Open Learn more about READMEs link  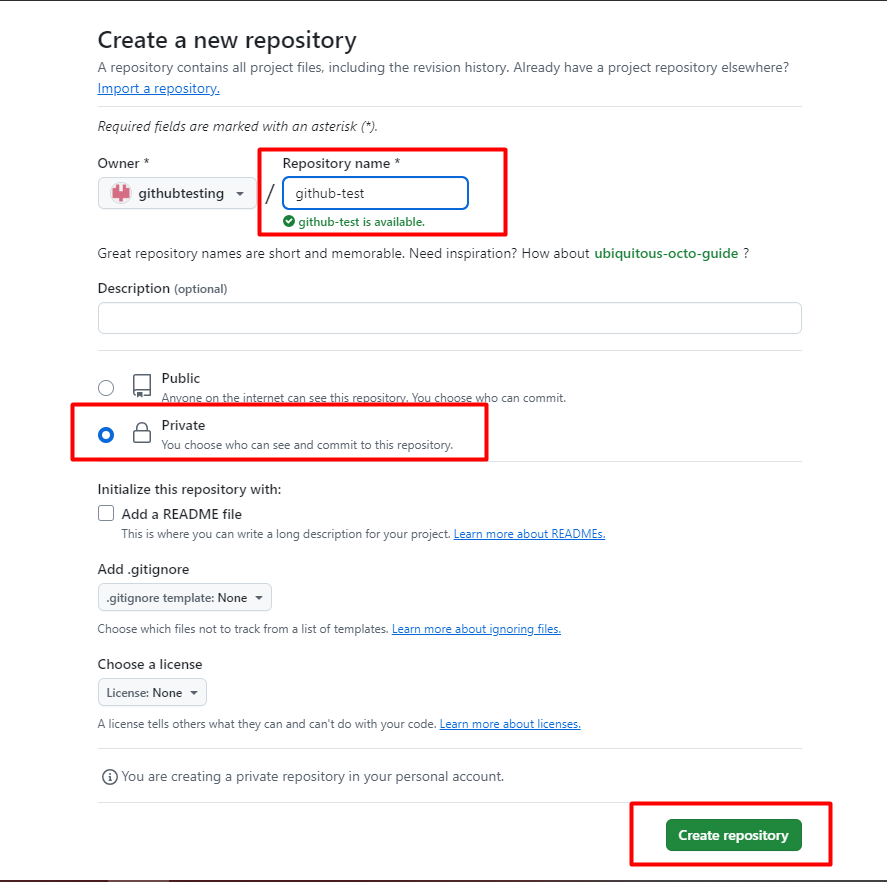coord(529,534)
